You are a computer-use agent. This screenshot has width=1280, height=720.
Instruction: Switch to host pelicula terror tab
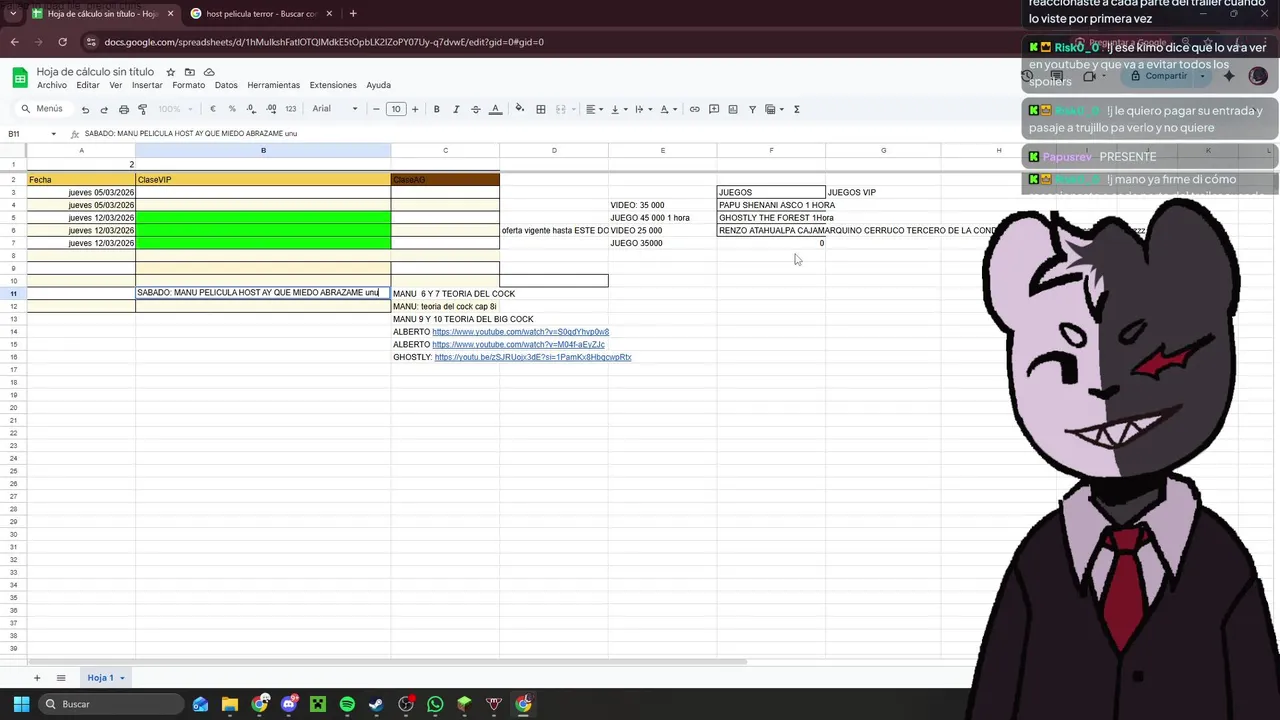pos(260,14)
